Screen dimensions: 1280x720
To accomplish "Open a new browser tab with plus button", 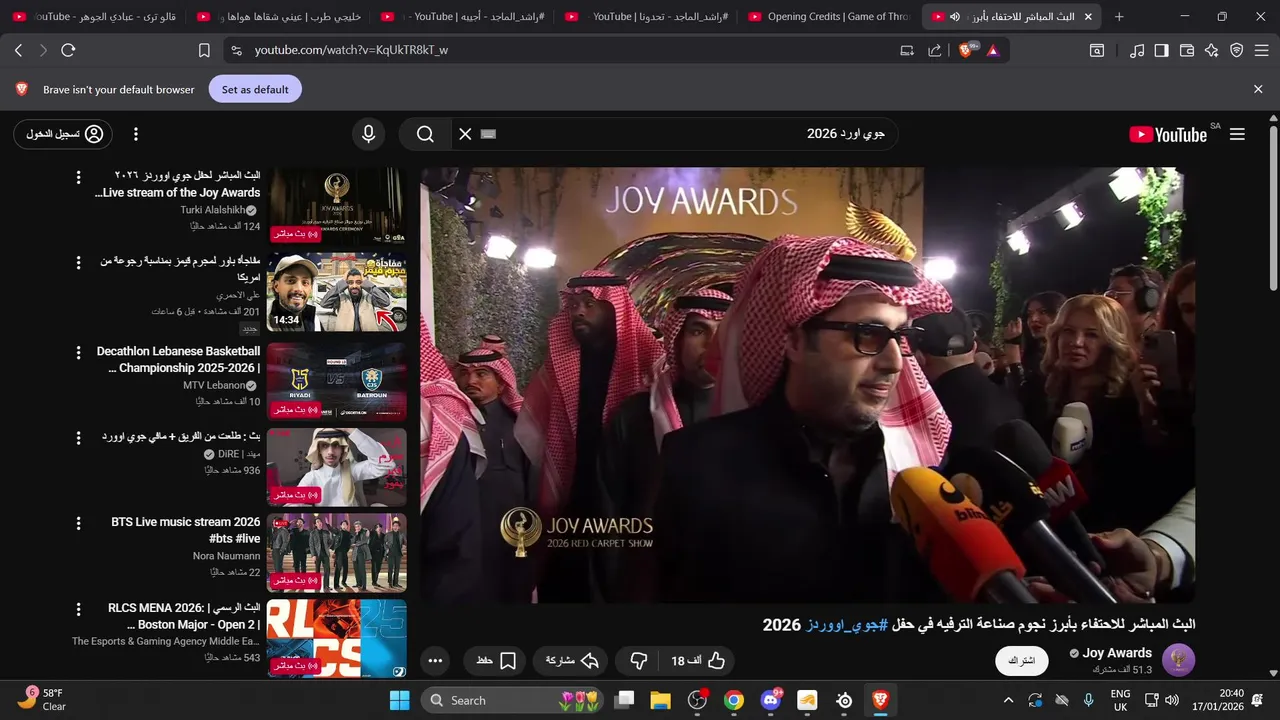I will pyautogui.click(x=1119, y=17).
